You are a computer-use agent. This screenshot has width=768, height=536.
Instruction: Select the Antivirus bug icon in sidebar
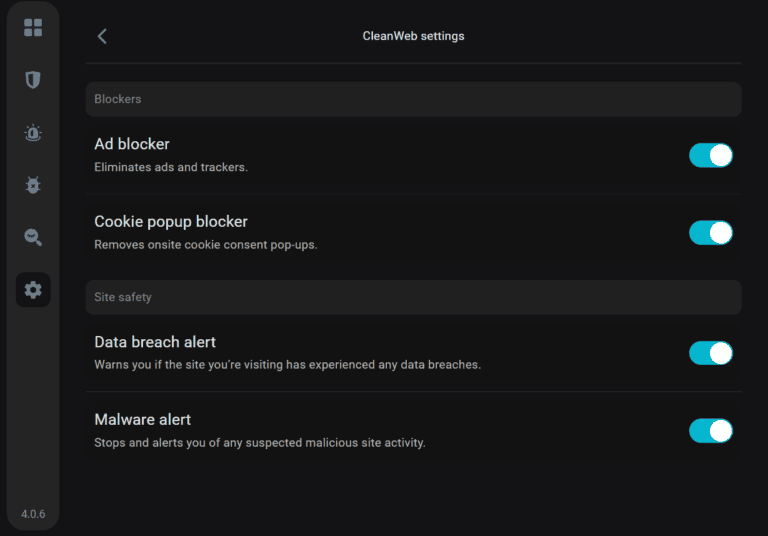[x=33, y=185]
